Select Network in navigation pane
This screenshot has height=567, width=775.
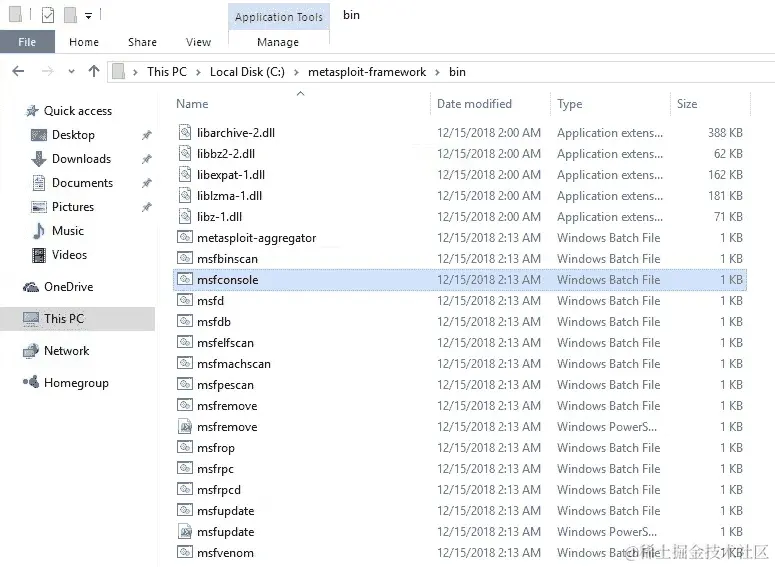67,350
